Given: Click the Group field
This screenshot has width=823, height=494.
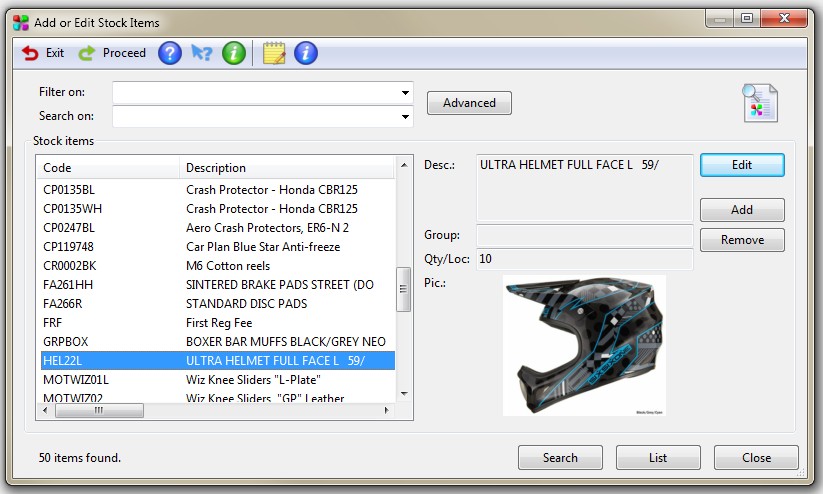Looking at the screenshot, I should (584, 235).
